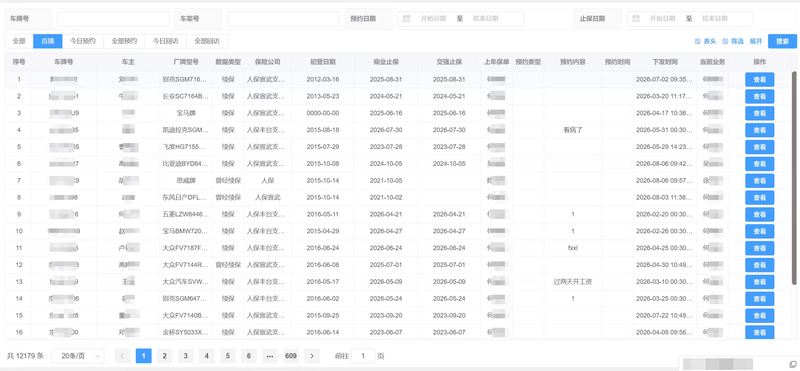Click 共 12179 条 total count
The width and height of the screenshot is (800, 371).
click(x=26, y=356)
